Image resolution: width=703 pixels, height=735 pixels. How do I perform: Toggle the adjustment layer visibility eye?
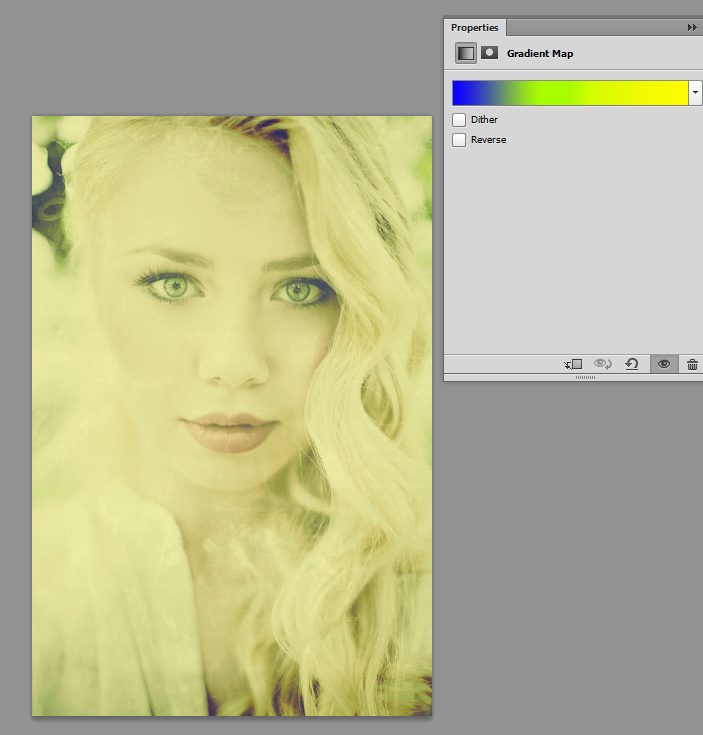662,365
